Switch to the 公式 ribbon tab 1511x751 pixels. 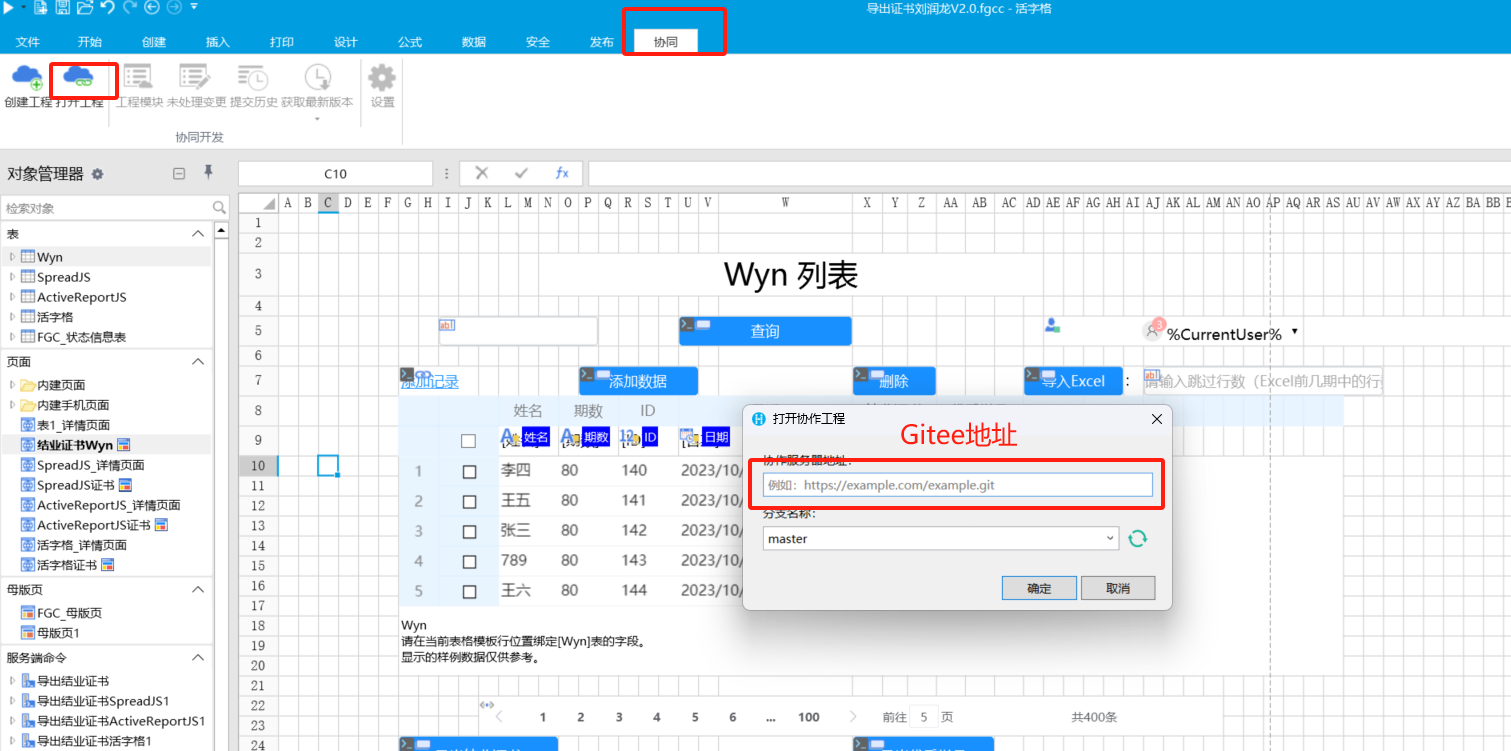coord(410,42)
